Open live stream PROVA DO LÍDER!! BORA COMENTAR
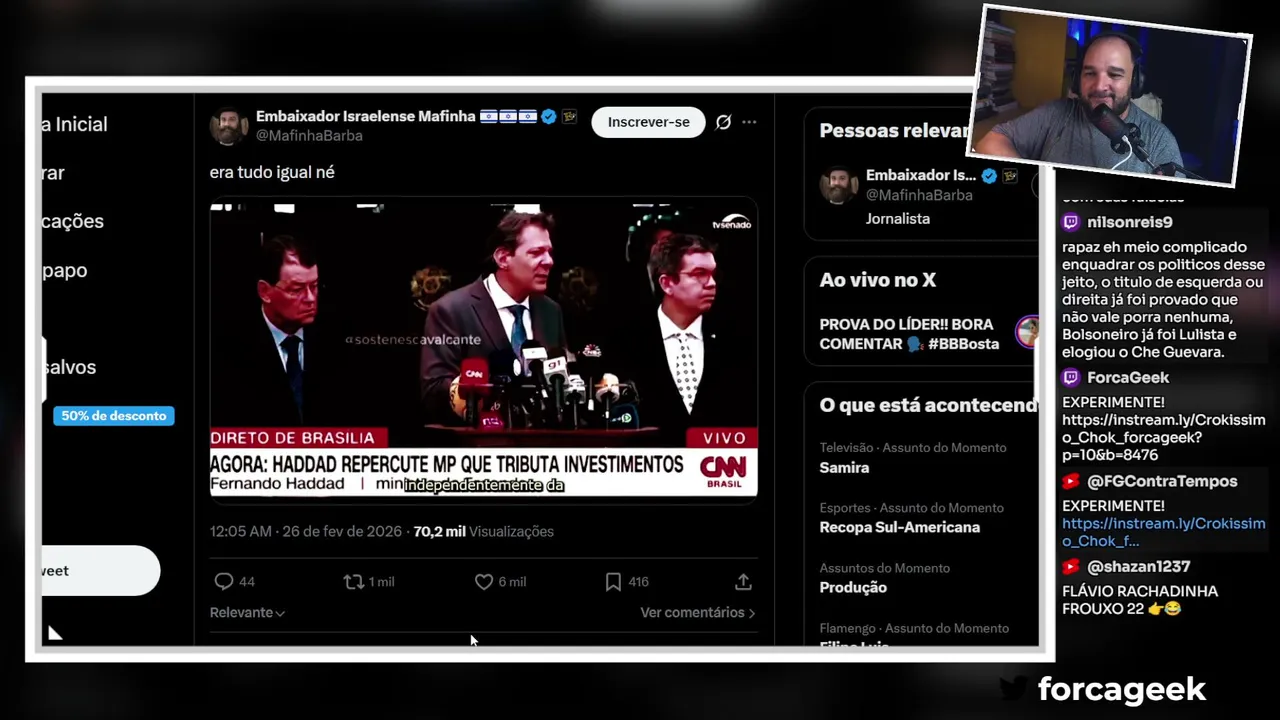Image resolution: width=1280 pixels, height=720 pixels. pyautogui.click(x=909, y=334)
